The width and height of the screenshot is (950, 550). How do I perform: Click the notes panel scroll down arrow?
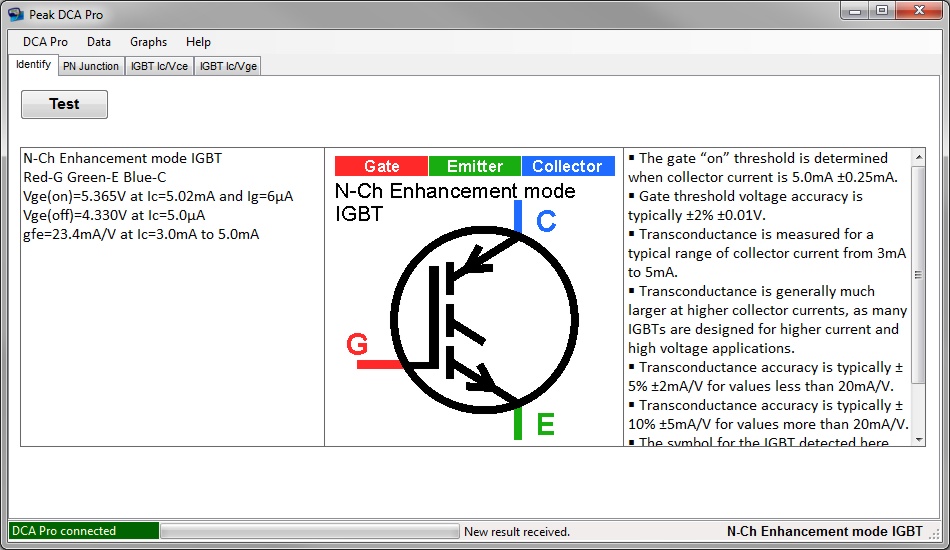918,440
